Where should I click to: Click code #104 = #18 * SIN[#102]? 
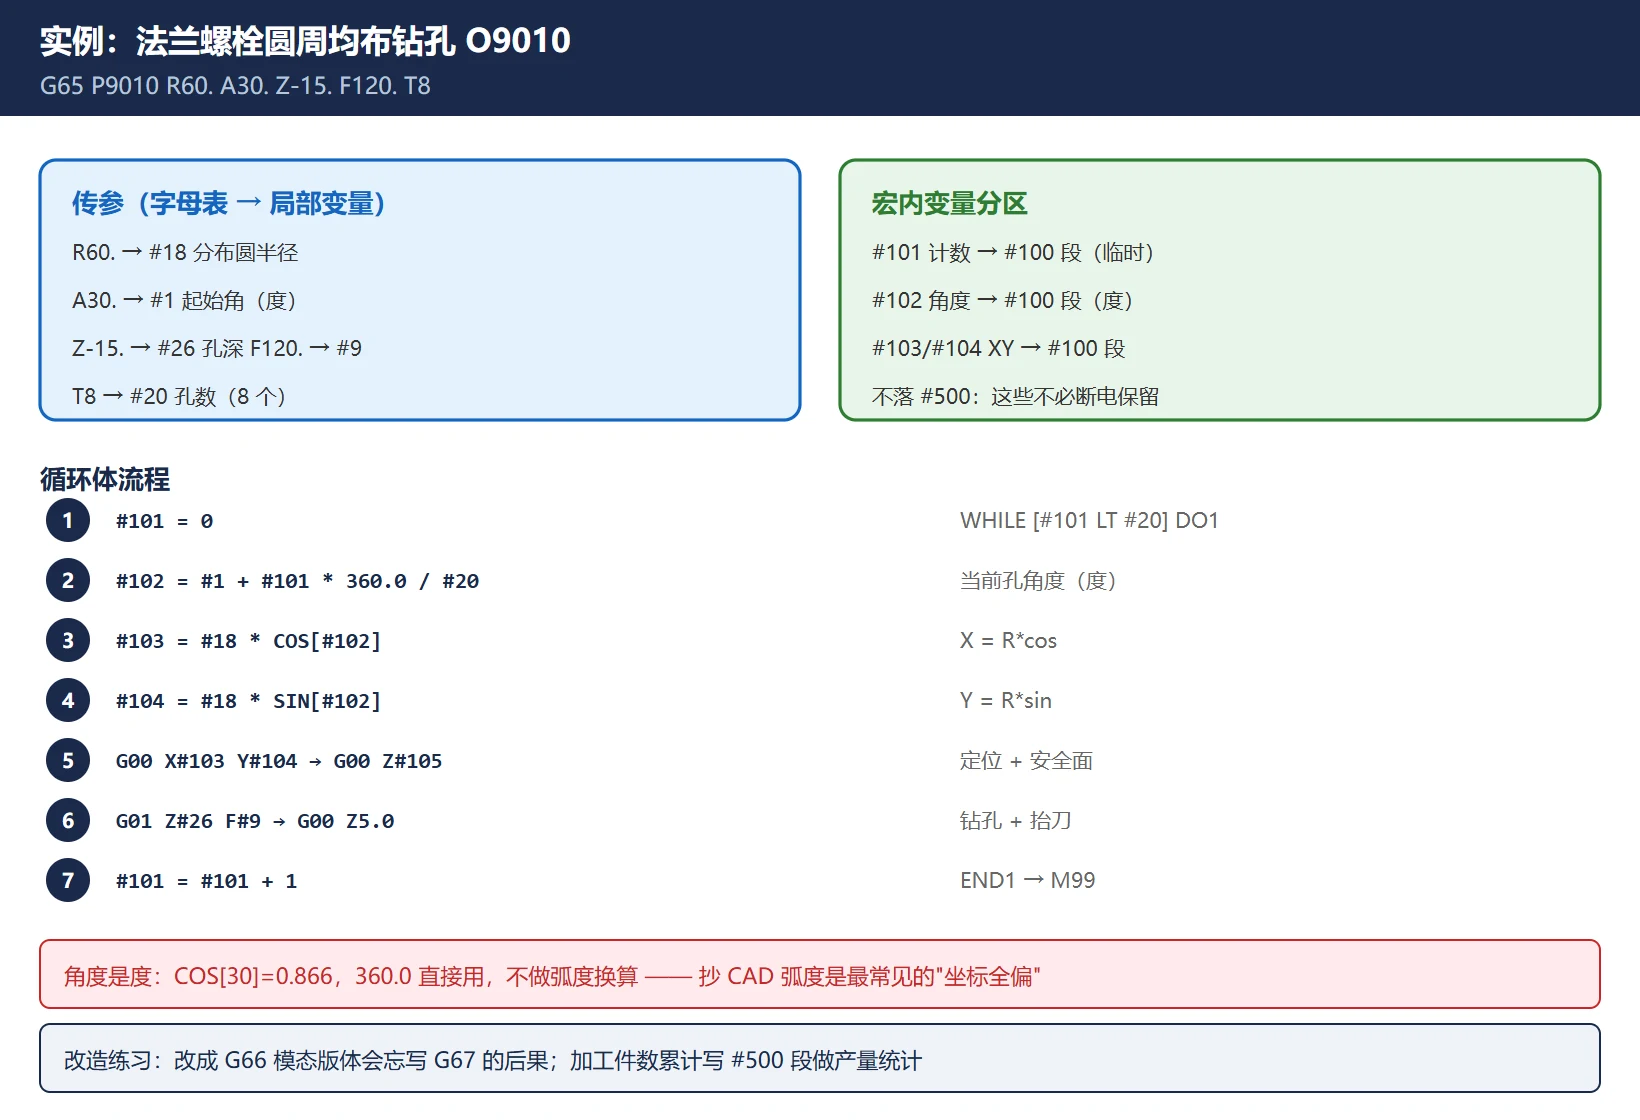pyautogui.click(x=248, y=701)
